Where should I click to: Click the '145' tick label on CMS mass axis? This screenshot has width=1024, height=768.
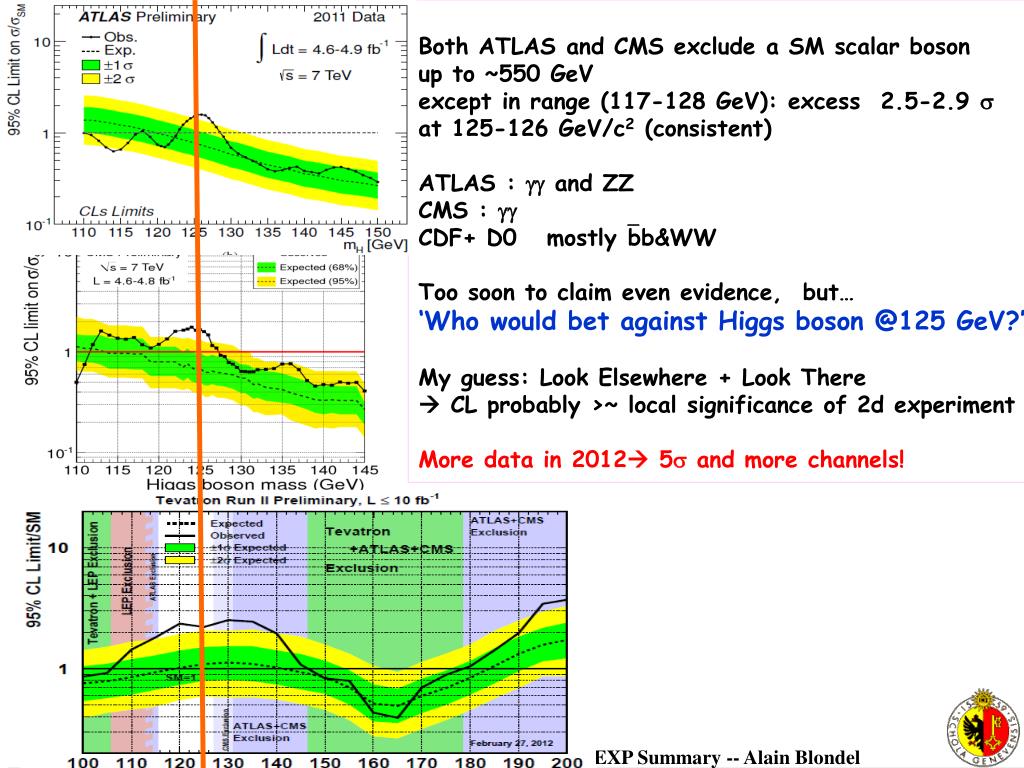pos(365,470)
